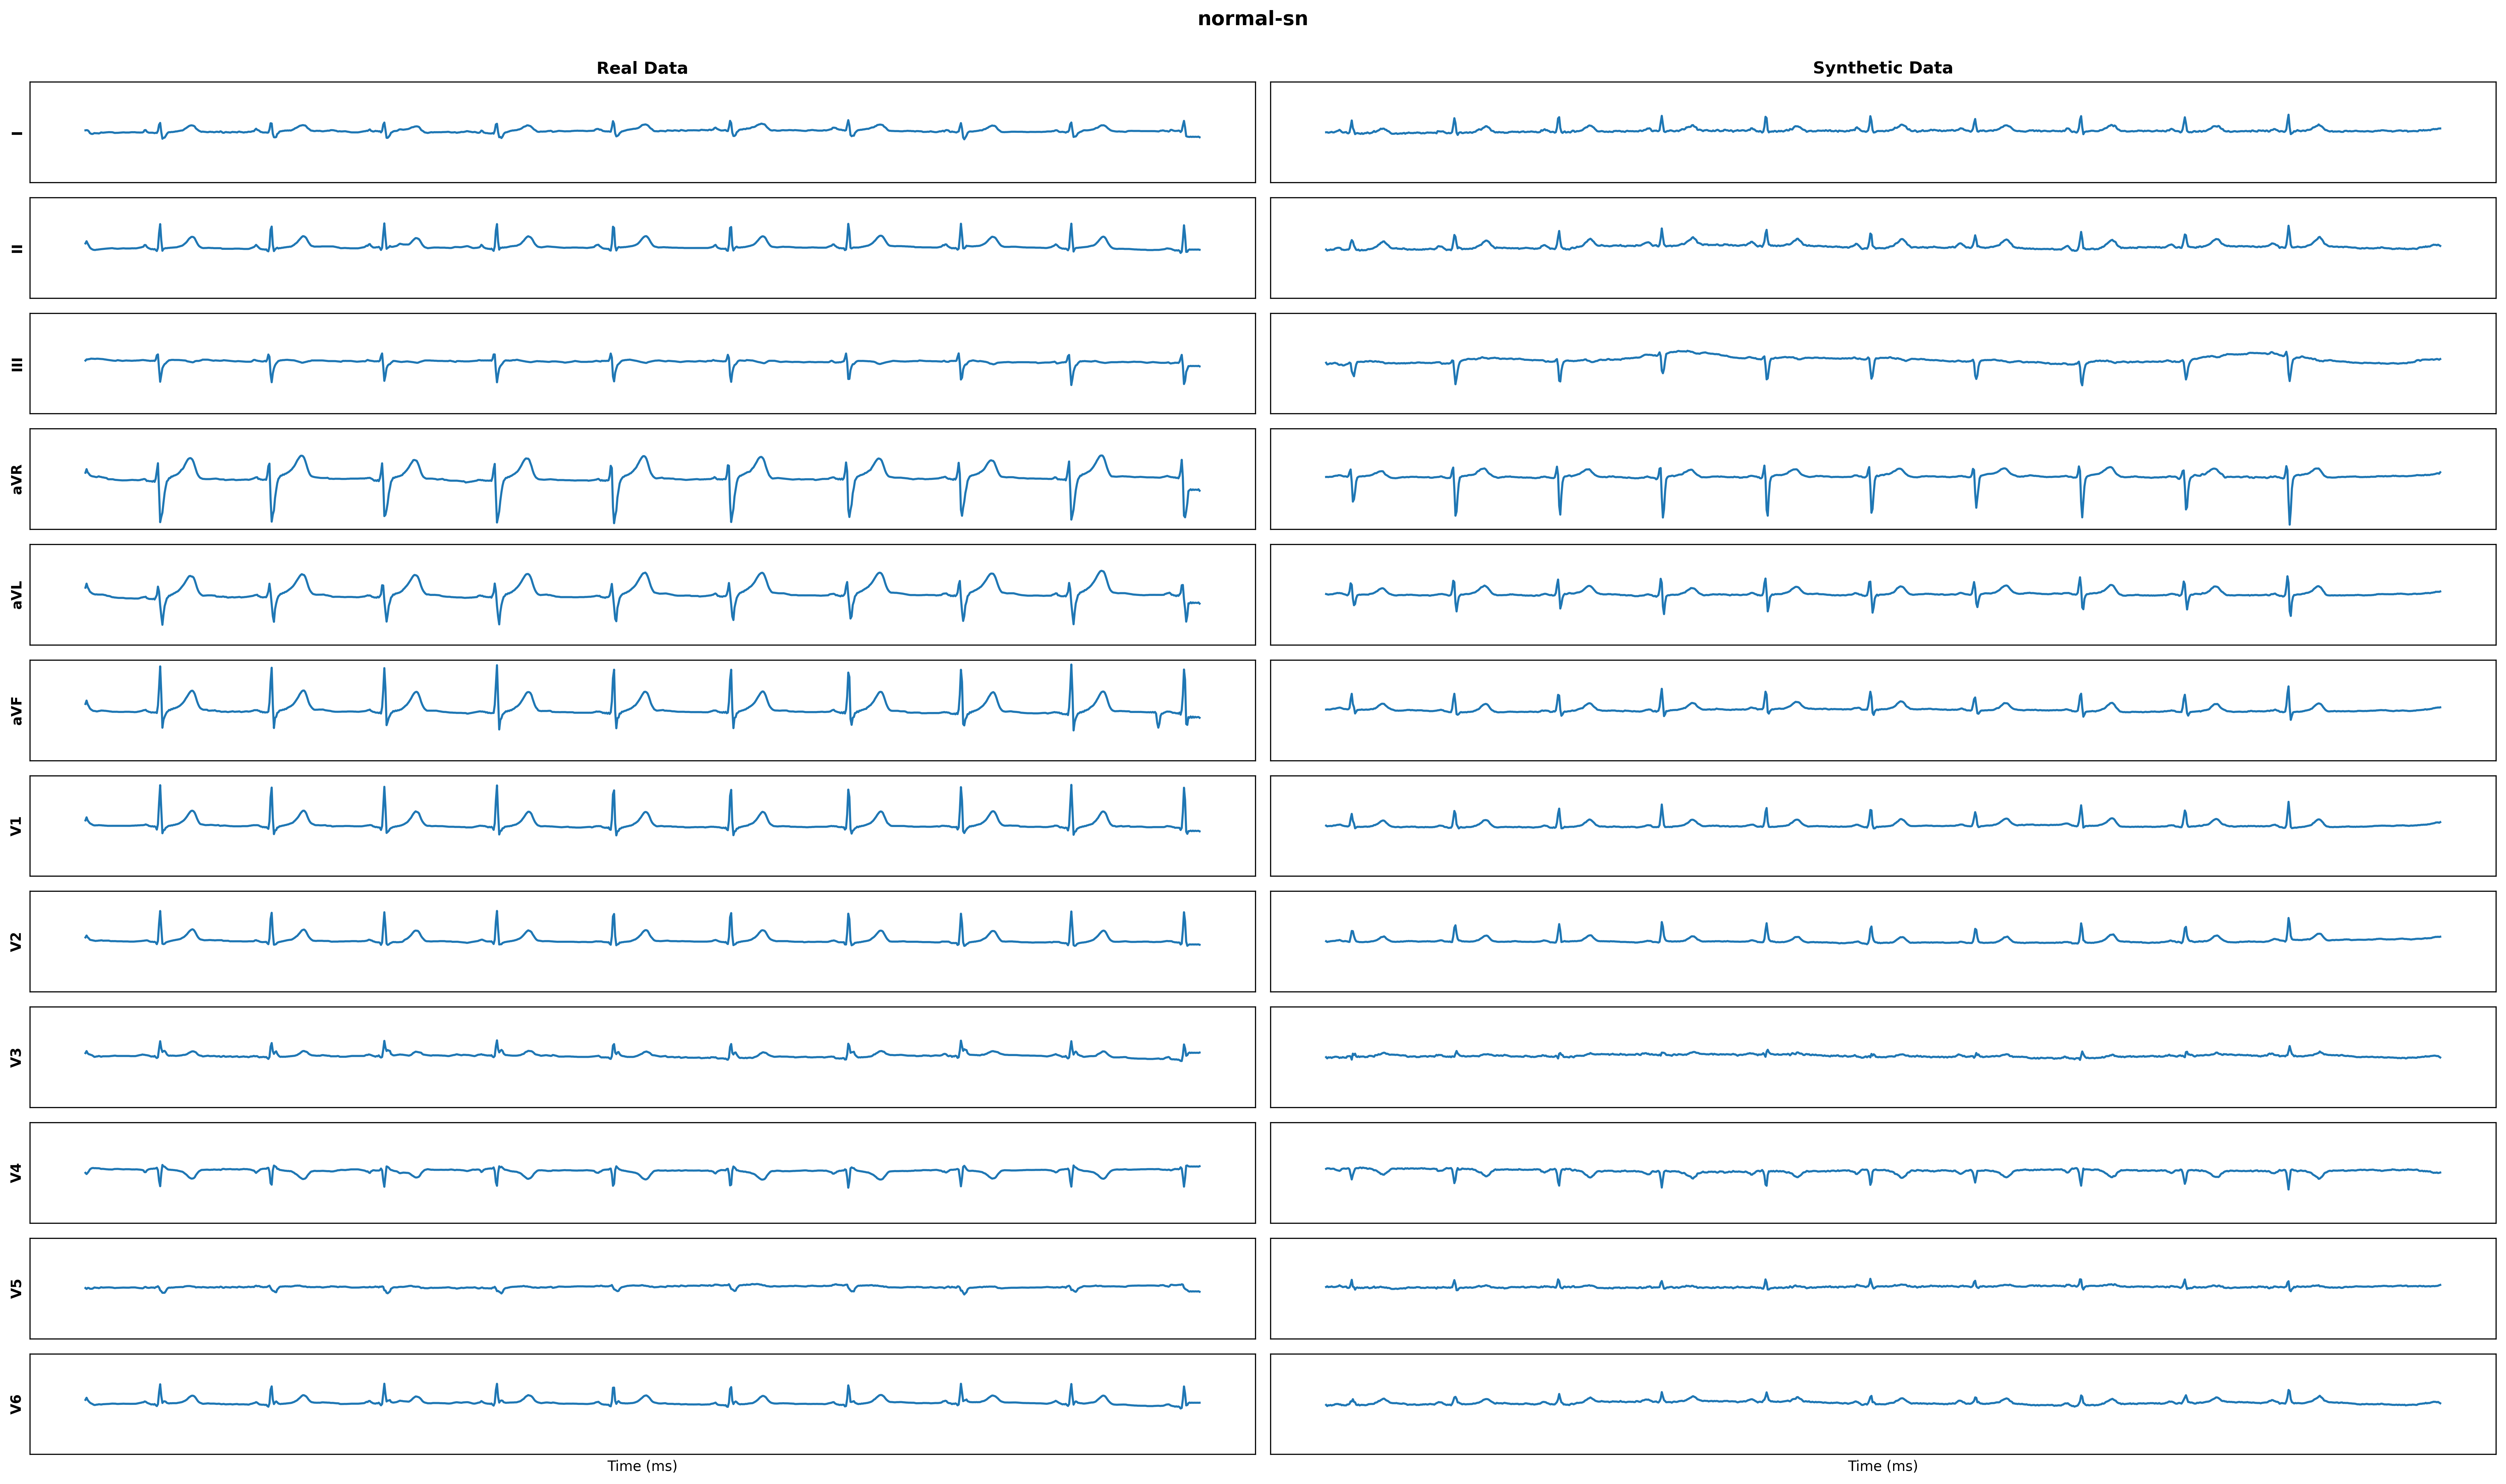Click the aVR axis label
Viewport: 2506px width, 1484px height.
point(16,479)
